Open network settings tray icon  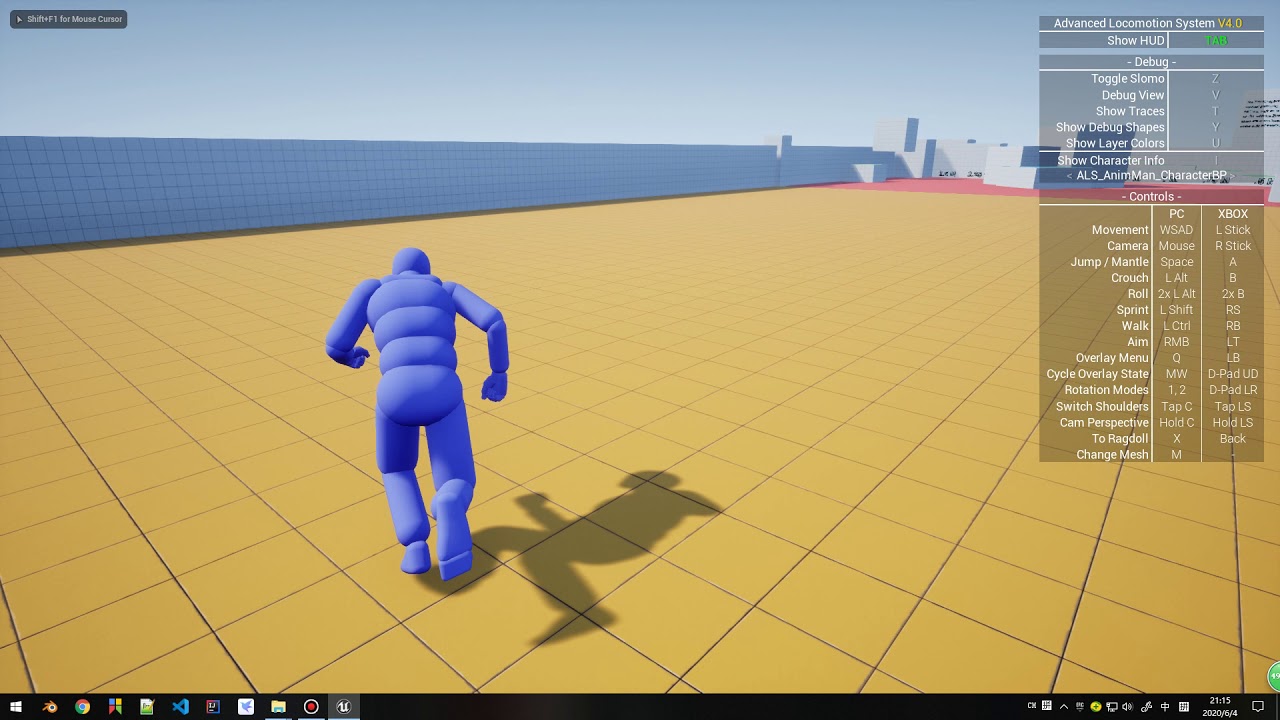pos(1111,707)
